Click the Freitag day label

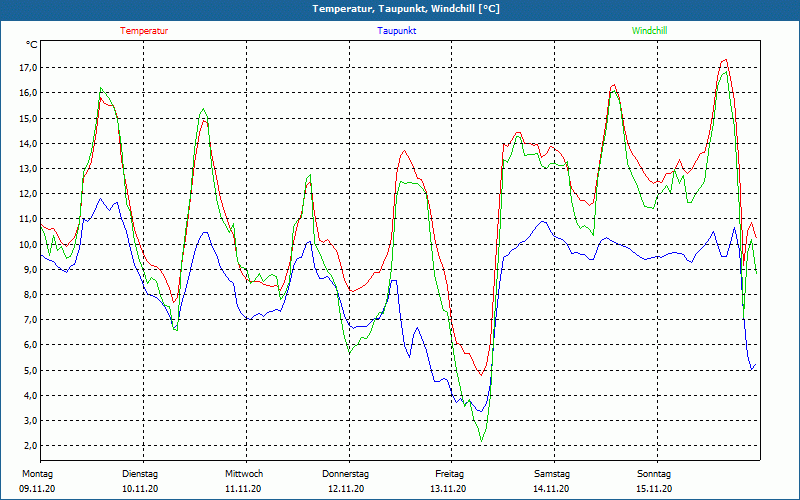(x=450, y=473)
